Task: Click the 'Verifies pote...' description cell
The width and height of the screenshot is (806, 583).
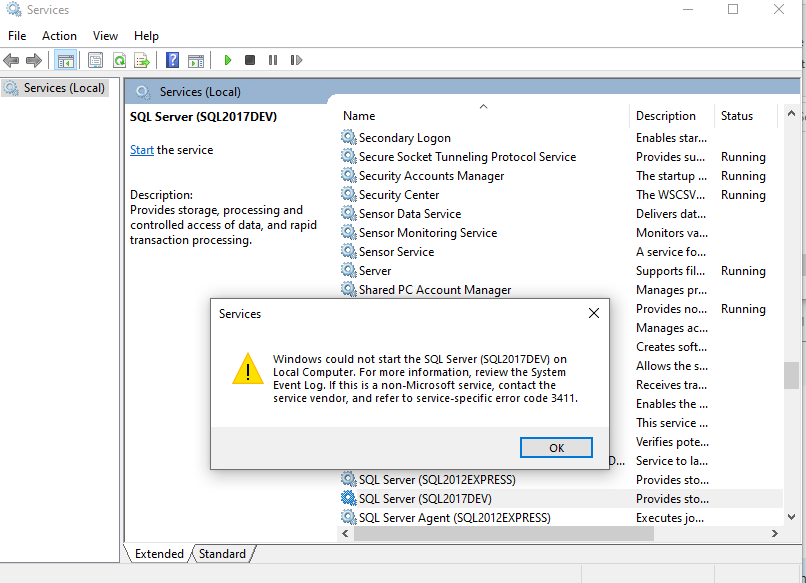Action: click(x=672, y=442)
